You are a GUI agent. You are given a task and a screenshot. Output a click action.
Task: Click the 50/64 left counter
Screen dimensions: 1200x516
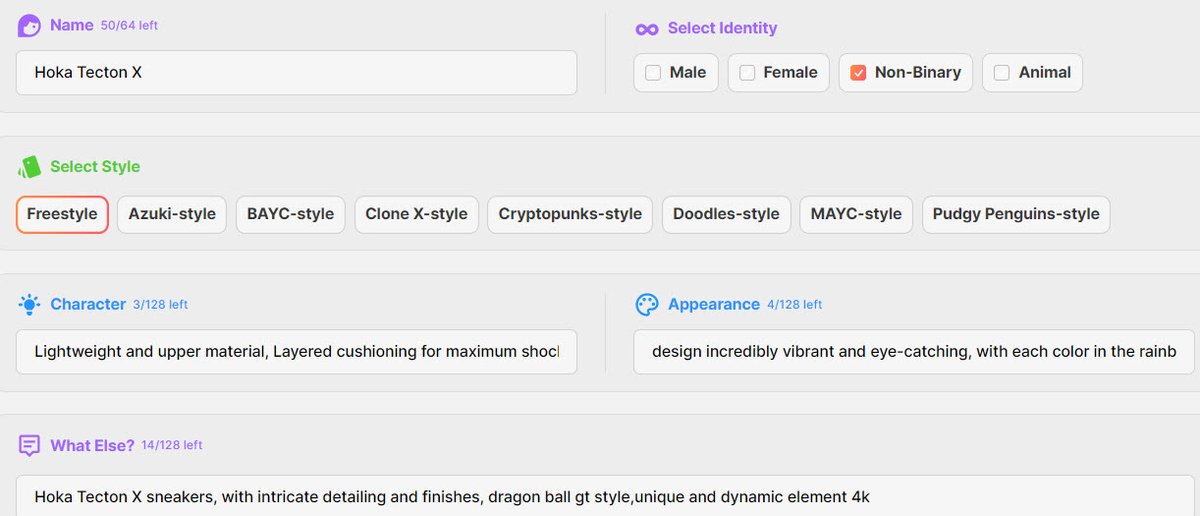tap(130, 26)
